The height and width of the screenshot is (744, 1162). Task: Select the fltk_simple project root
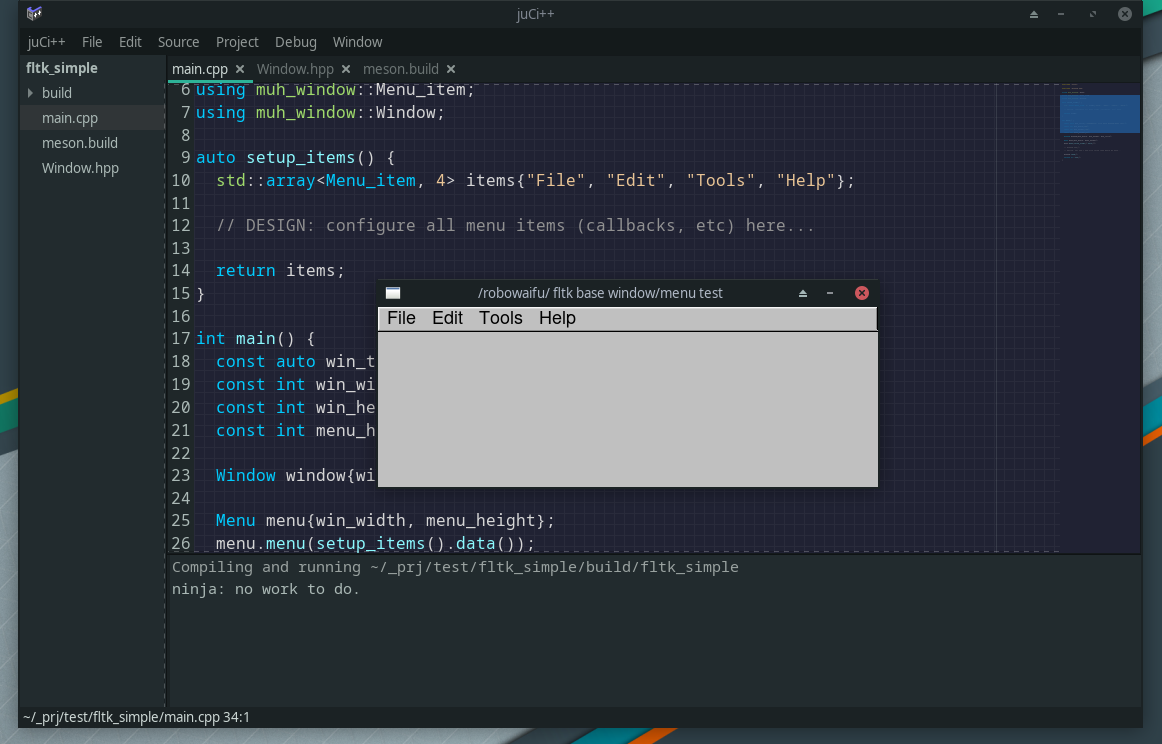point(62,67)
